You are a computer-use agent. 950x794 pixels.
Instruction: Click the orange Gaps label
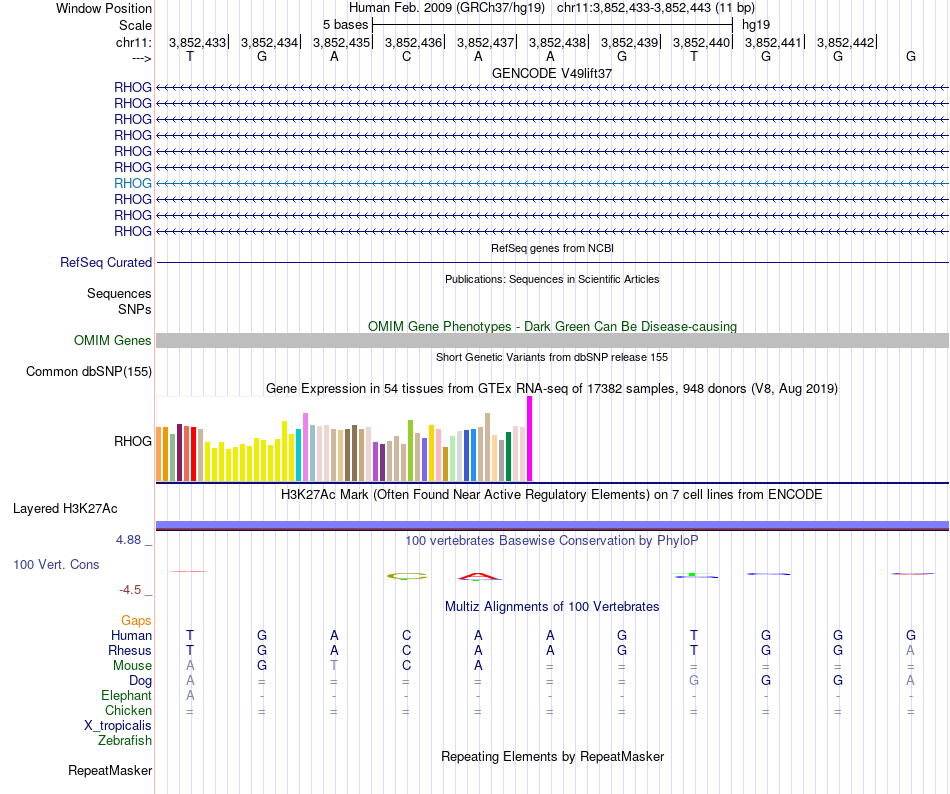[x=136, y=620]
